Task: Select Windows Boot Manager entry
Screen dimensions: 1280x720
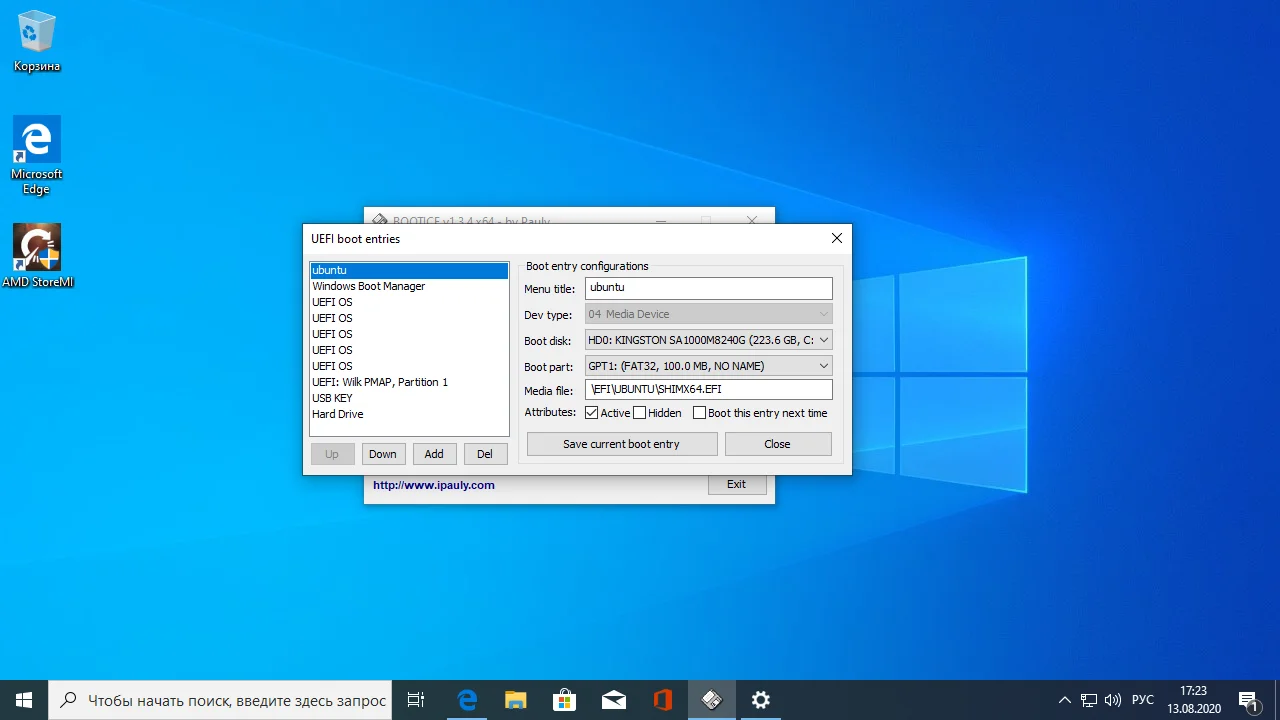Action: 369,286
